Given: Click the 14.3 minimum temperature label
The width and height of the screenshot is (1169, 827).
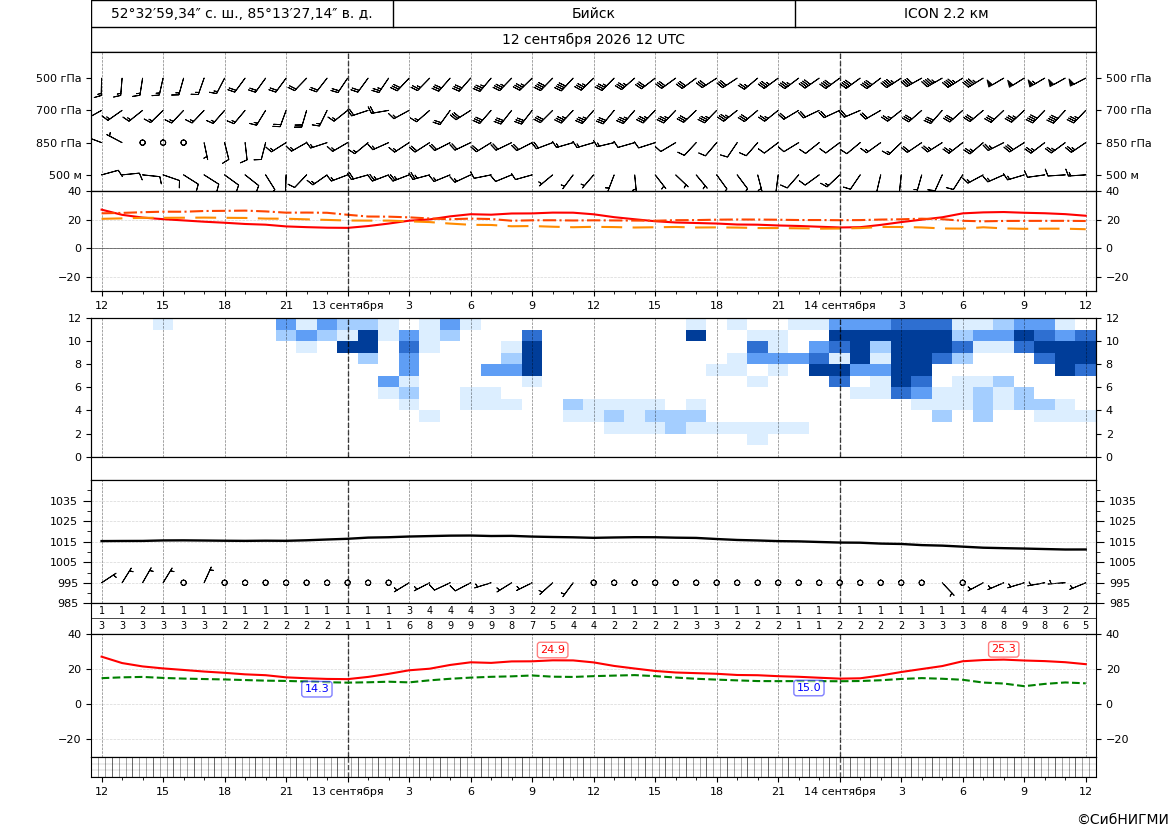Looking at the screenshot, I should [317, 688].
